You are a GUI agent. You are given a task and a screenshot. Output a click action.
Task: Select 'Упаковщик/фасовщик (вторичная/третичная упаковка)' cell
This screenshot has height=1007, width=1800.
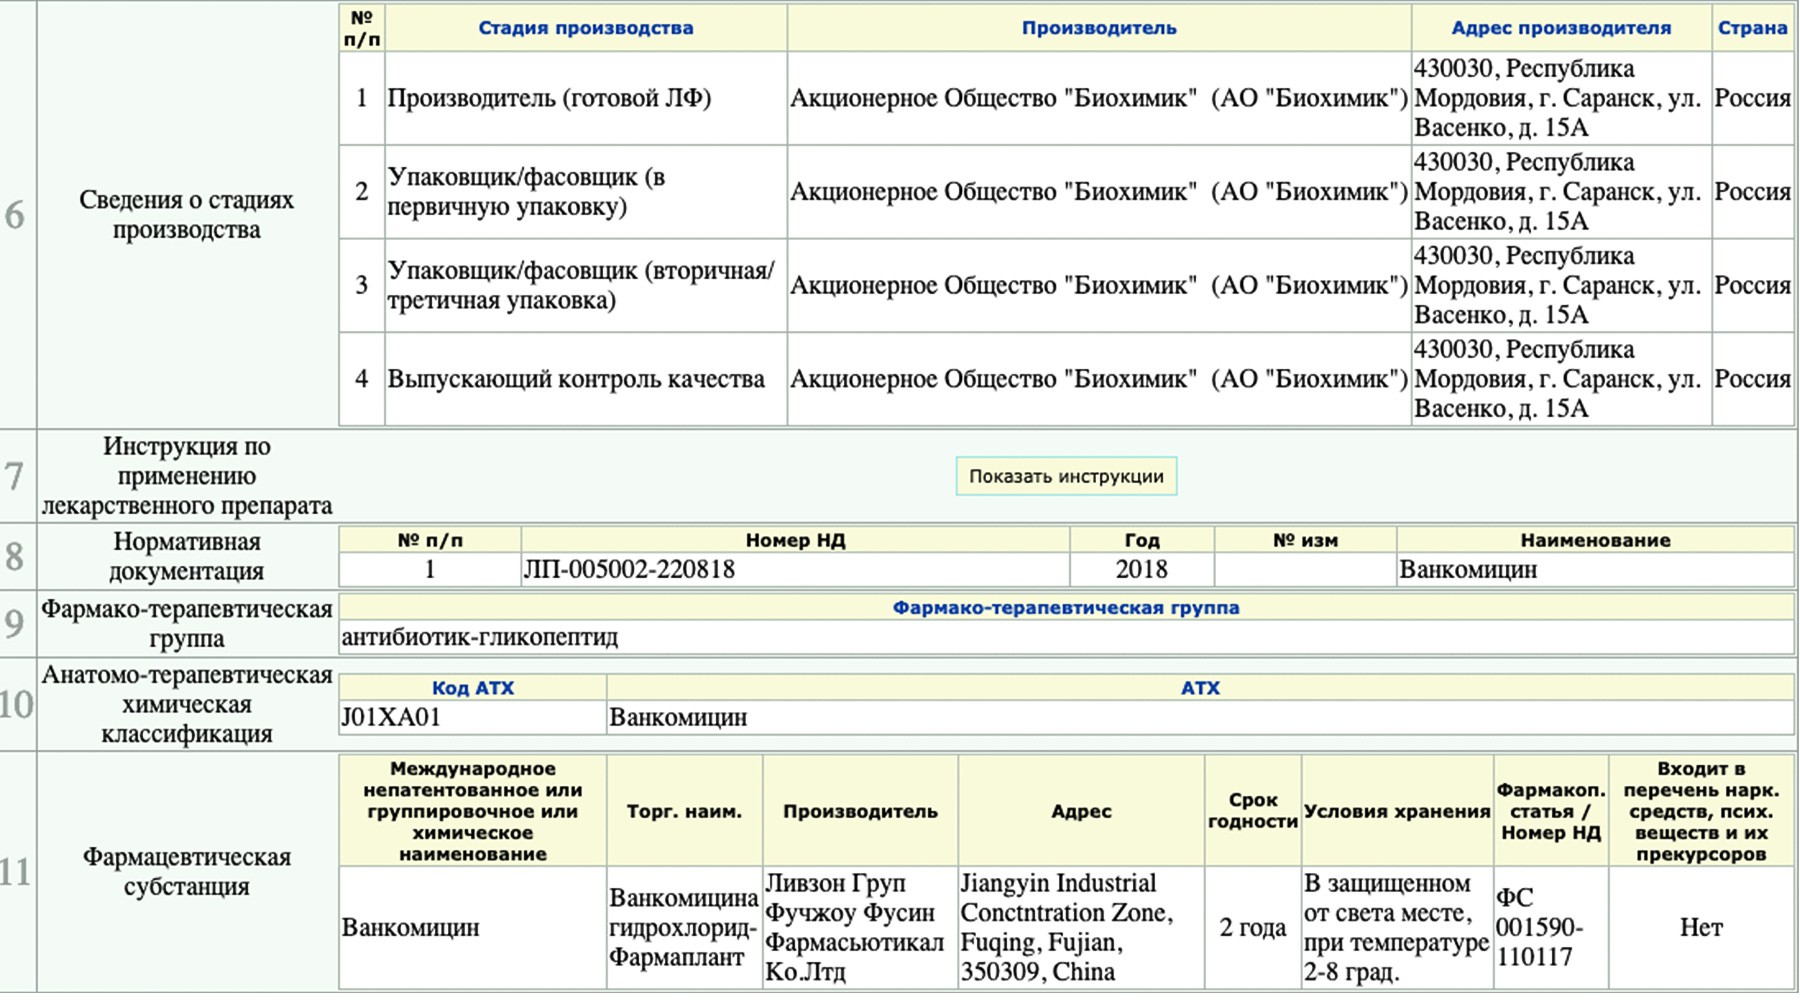click(x=586, y=285)
